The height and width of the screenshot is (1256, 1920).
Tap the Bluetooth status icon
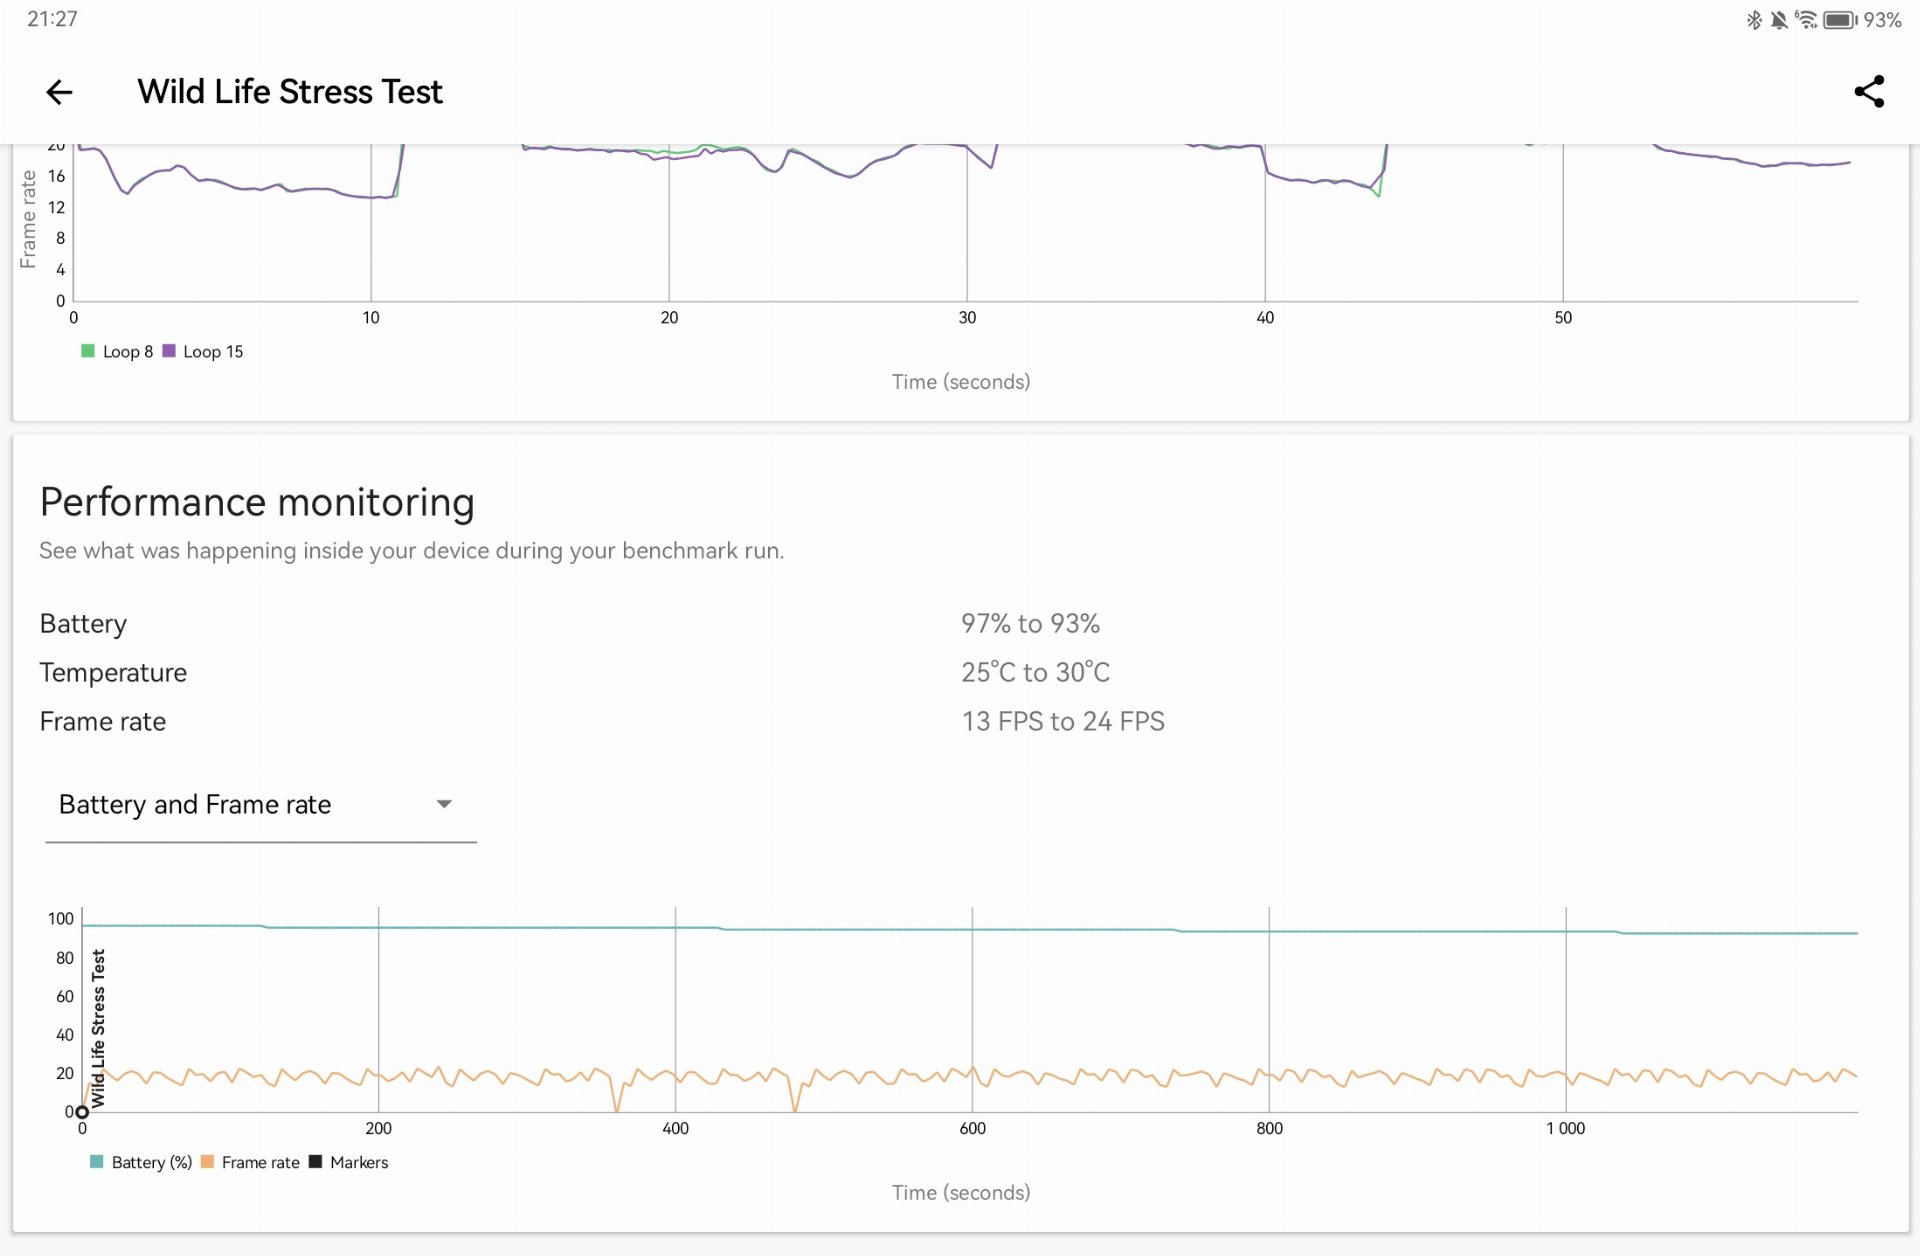coord(1753,20)
